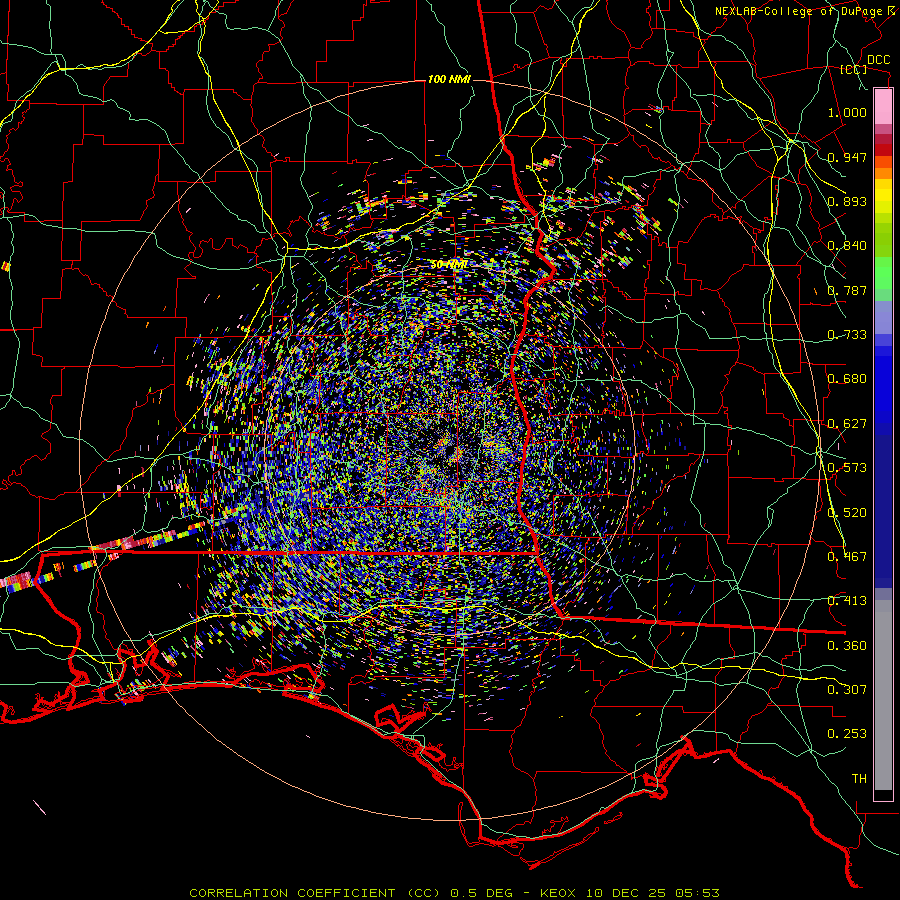This screenshot has height=900, width=900.
Task: Click the 0.840 color scale value
Action: click(847, 246)
